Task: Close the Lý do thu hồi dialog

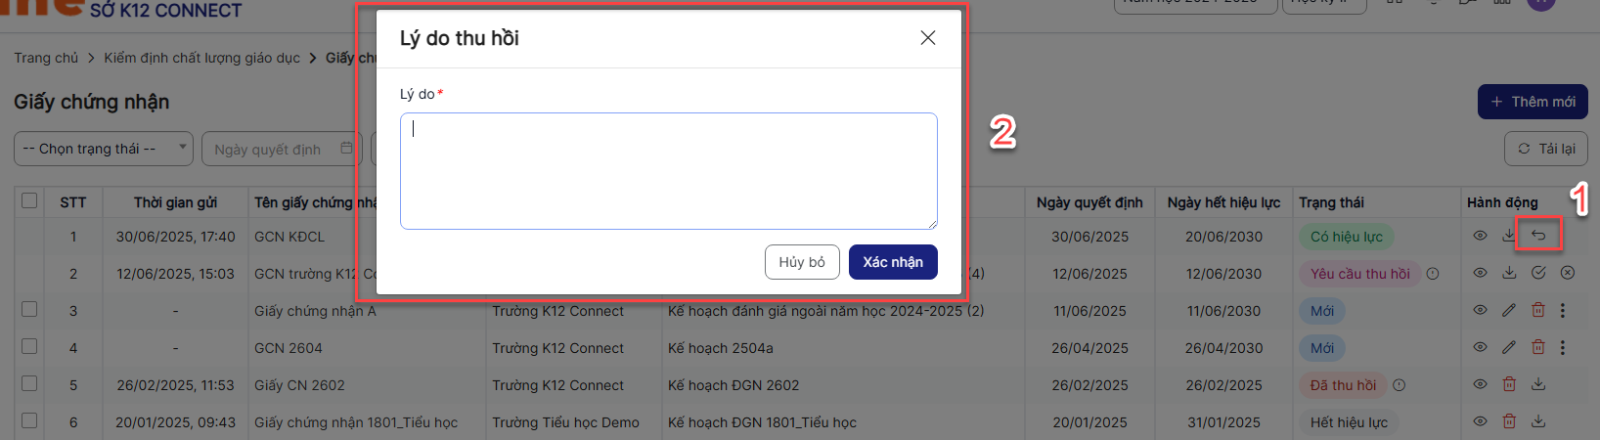Action: (x=927, y=38)
